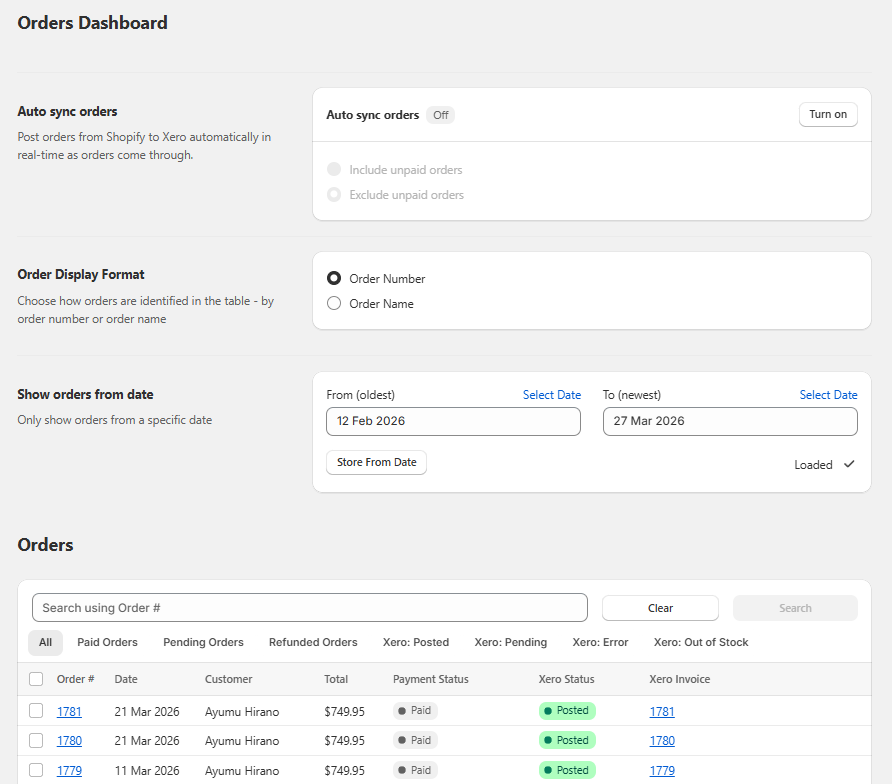
Task: Filter by Xero: Error tab
Action: (600, 642)
